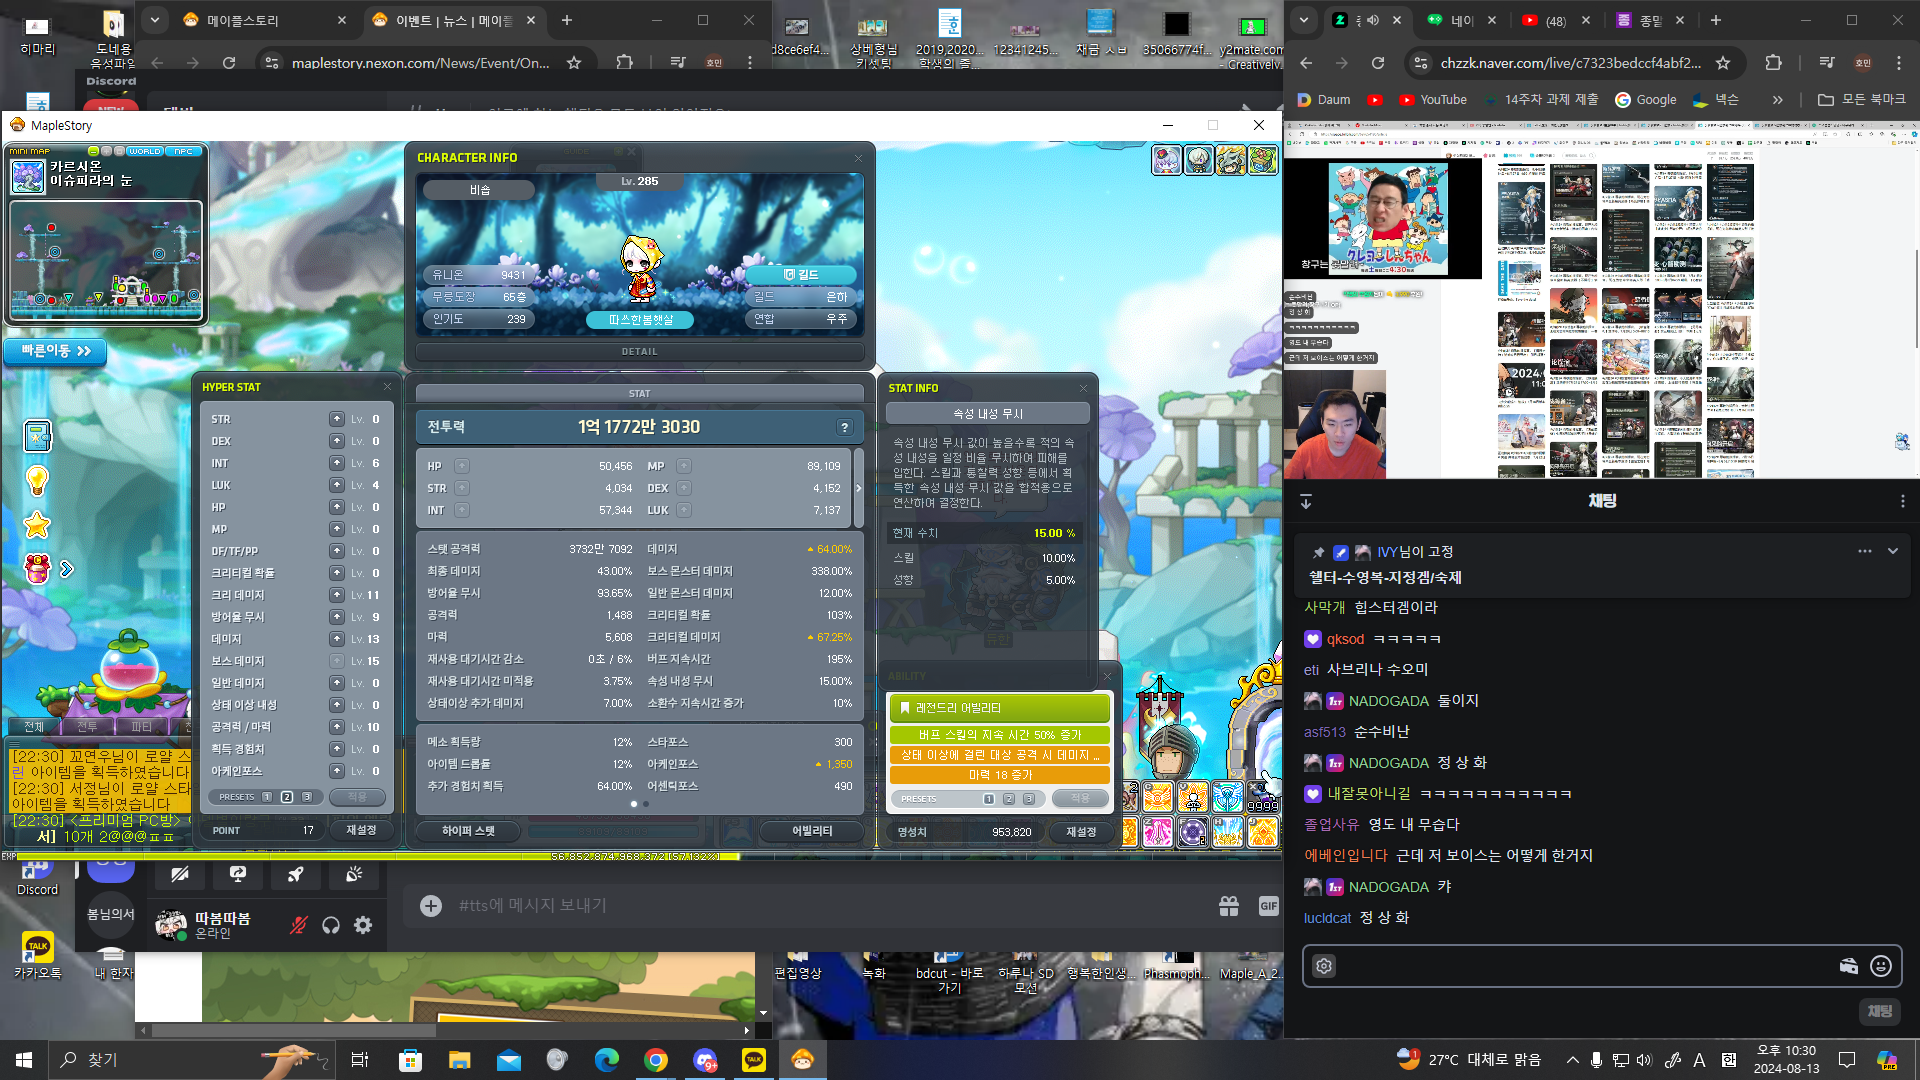
Task: Open emoji picker in chzzk chat
Action: (x=1881, y=966)
